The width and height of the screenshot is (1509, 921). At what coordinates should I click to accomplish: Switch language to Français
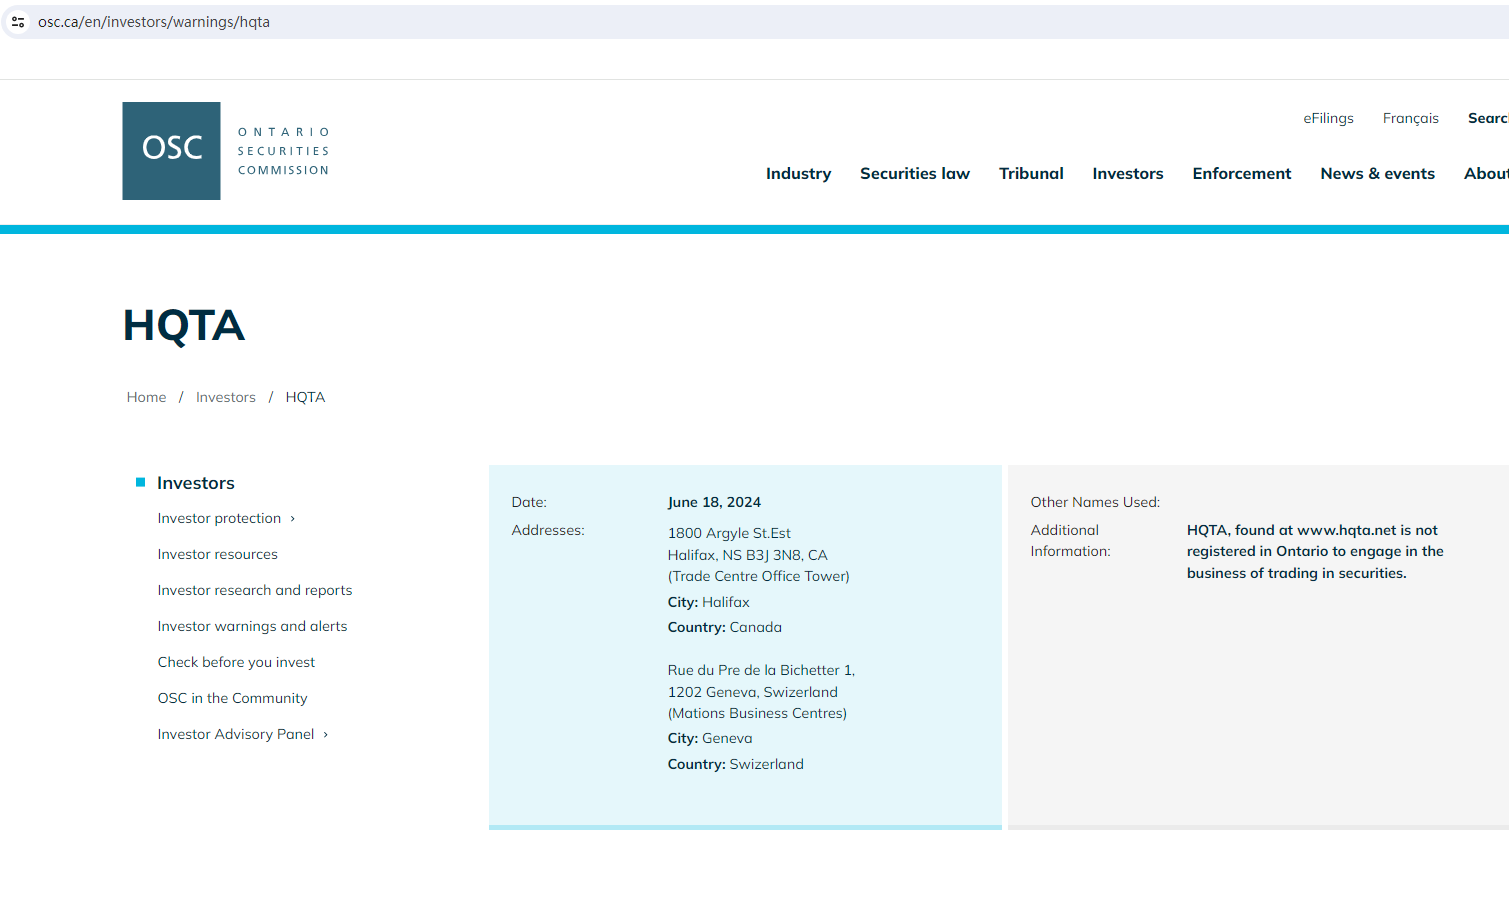1410,119
